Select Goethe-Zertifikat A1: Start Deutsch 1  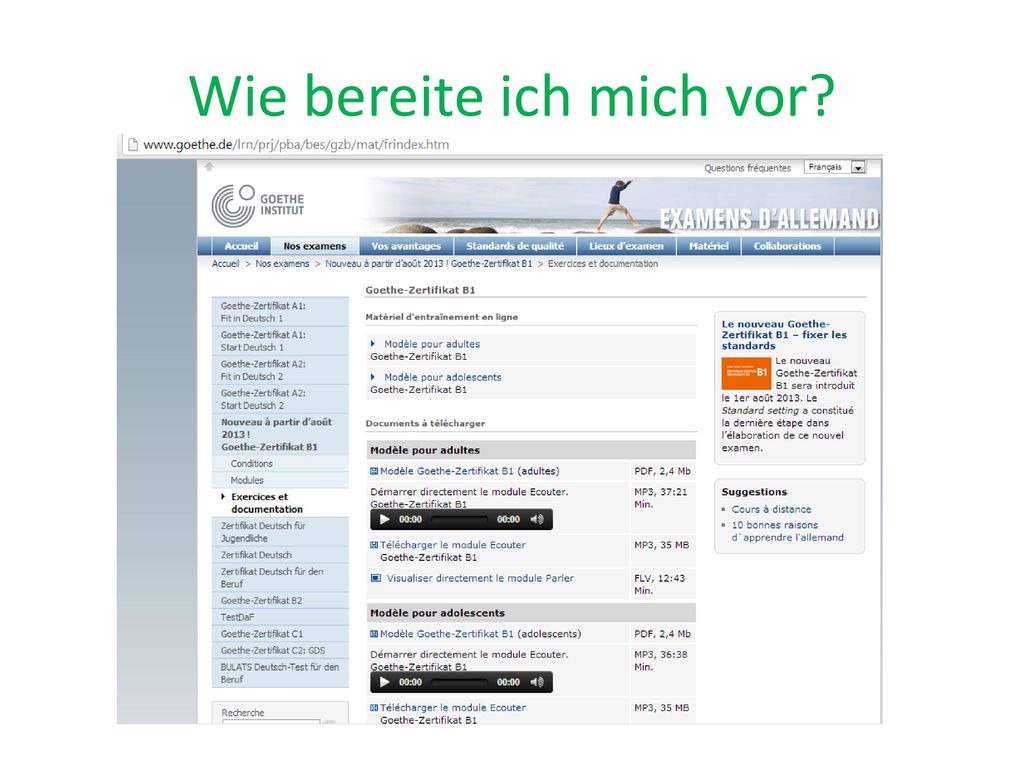(x=280, y=341)
